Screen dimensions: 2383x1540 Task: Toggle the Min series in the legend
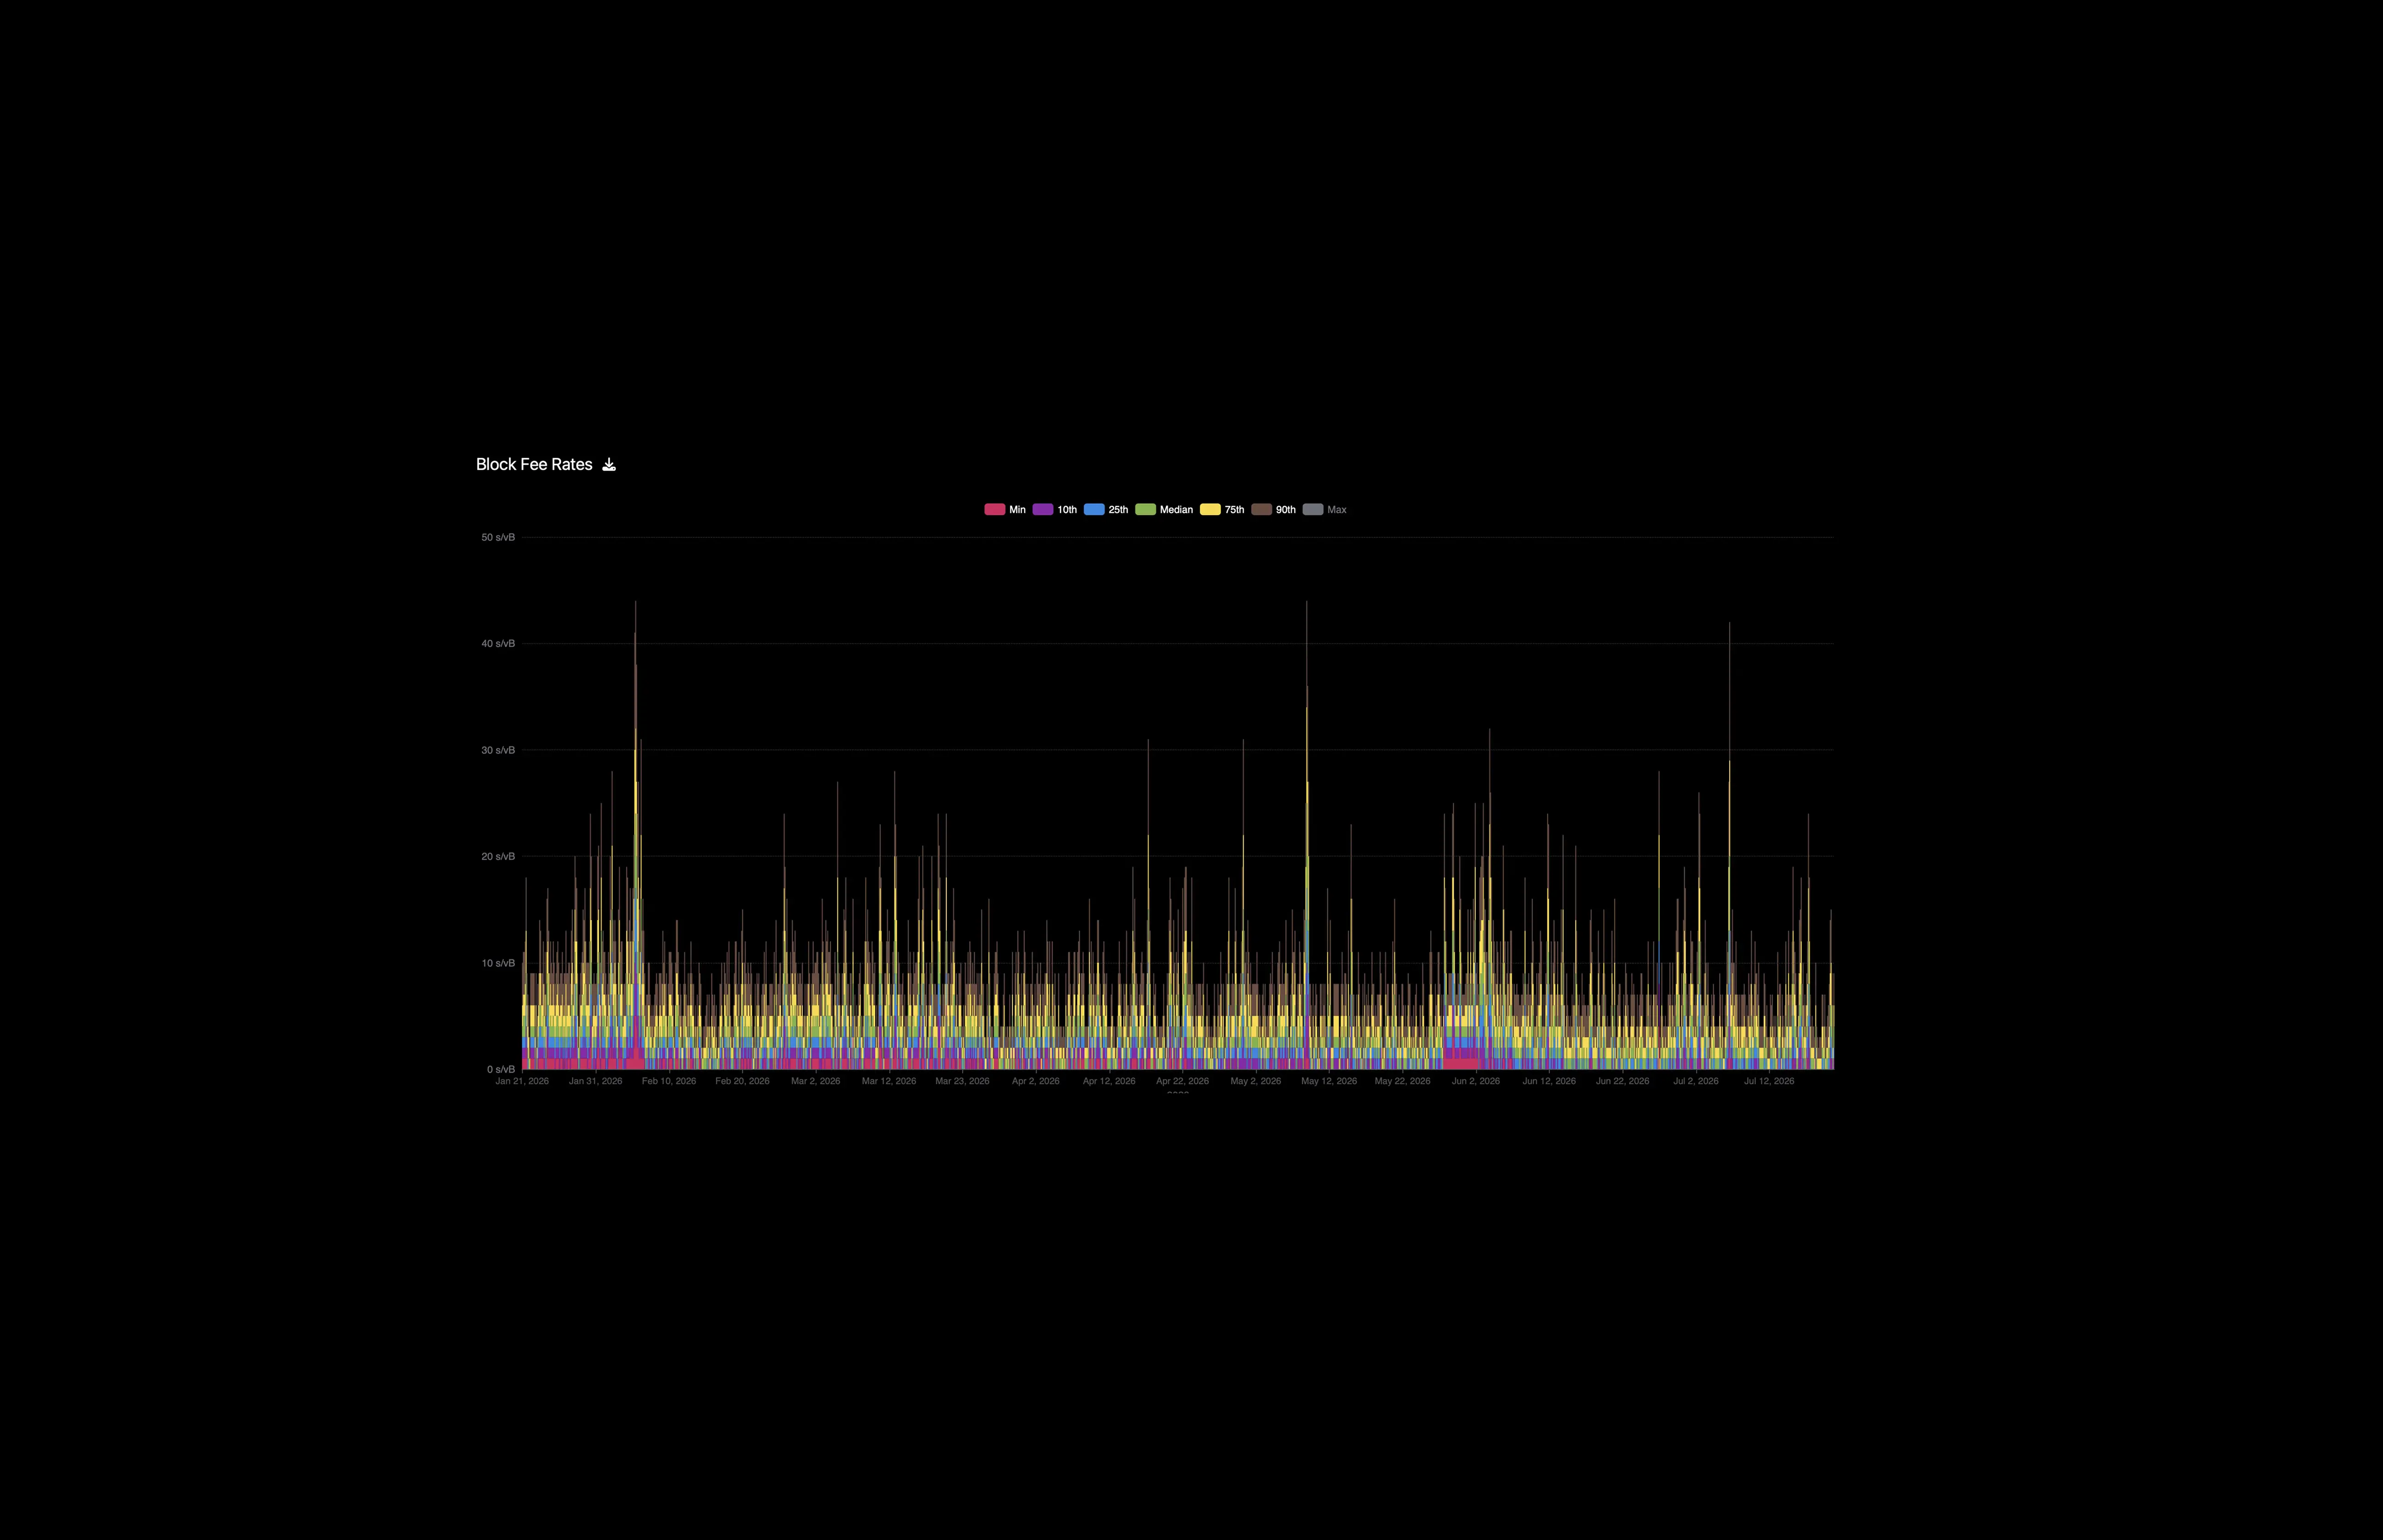tap(1005, 510)
